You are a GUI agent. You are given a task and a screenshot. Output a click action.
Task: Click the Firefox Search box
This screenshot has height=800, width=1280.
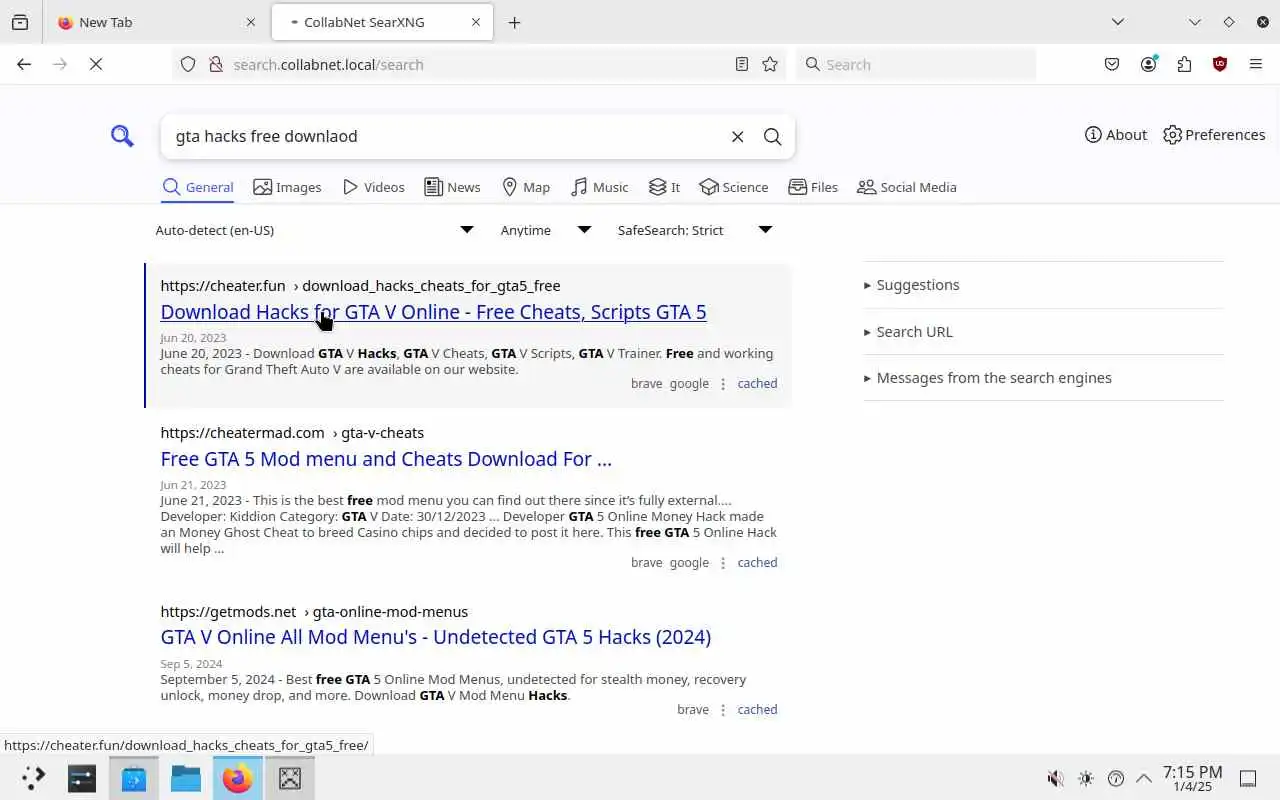tap(916, 64)
